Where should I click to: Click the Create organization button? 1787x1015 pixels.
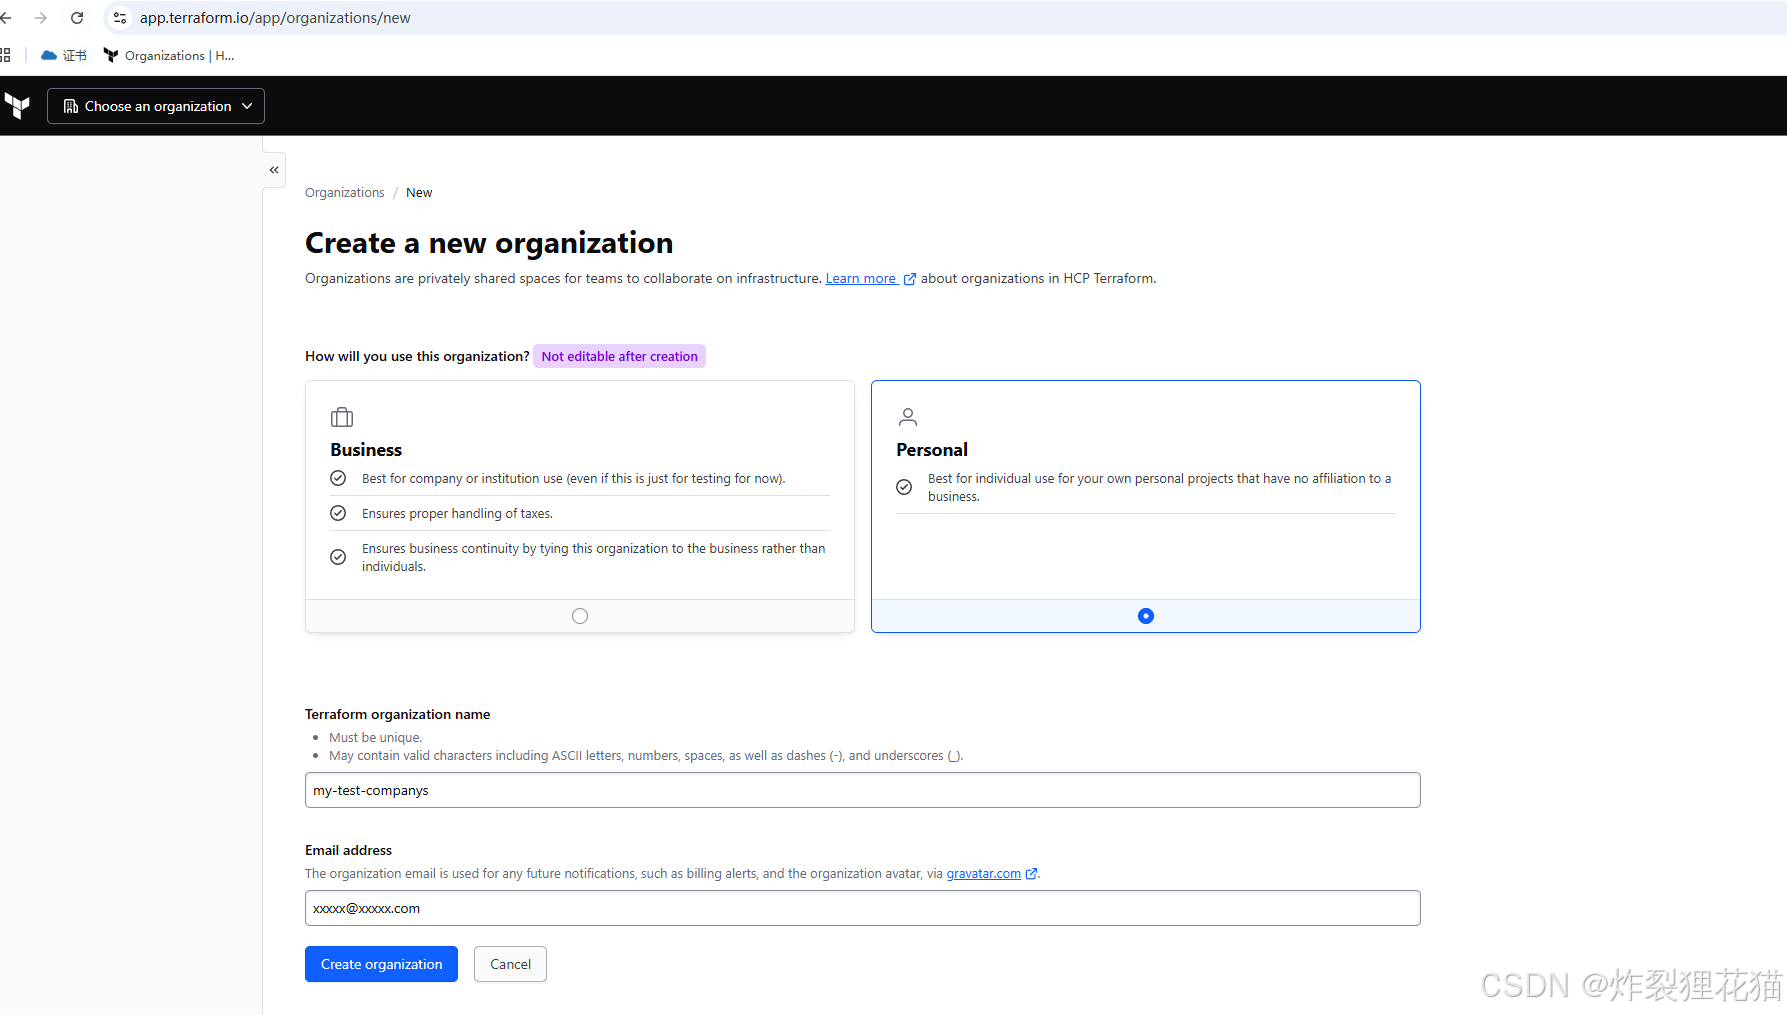381,964
